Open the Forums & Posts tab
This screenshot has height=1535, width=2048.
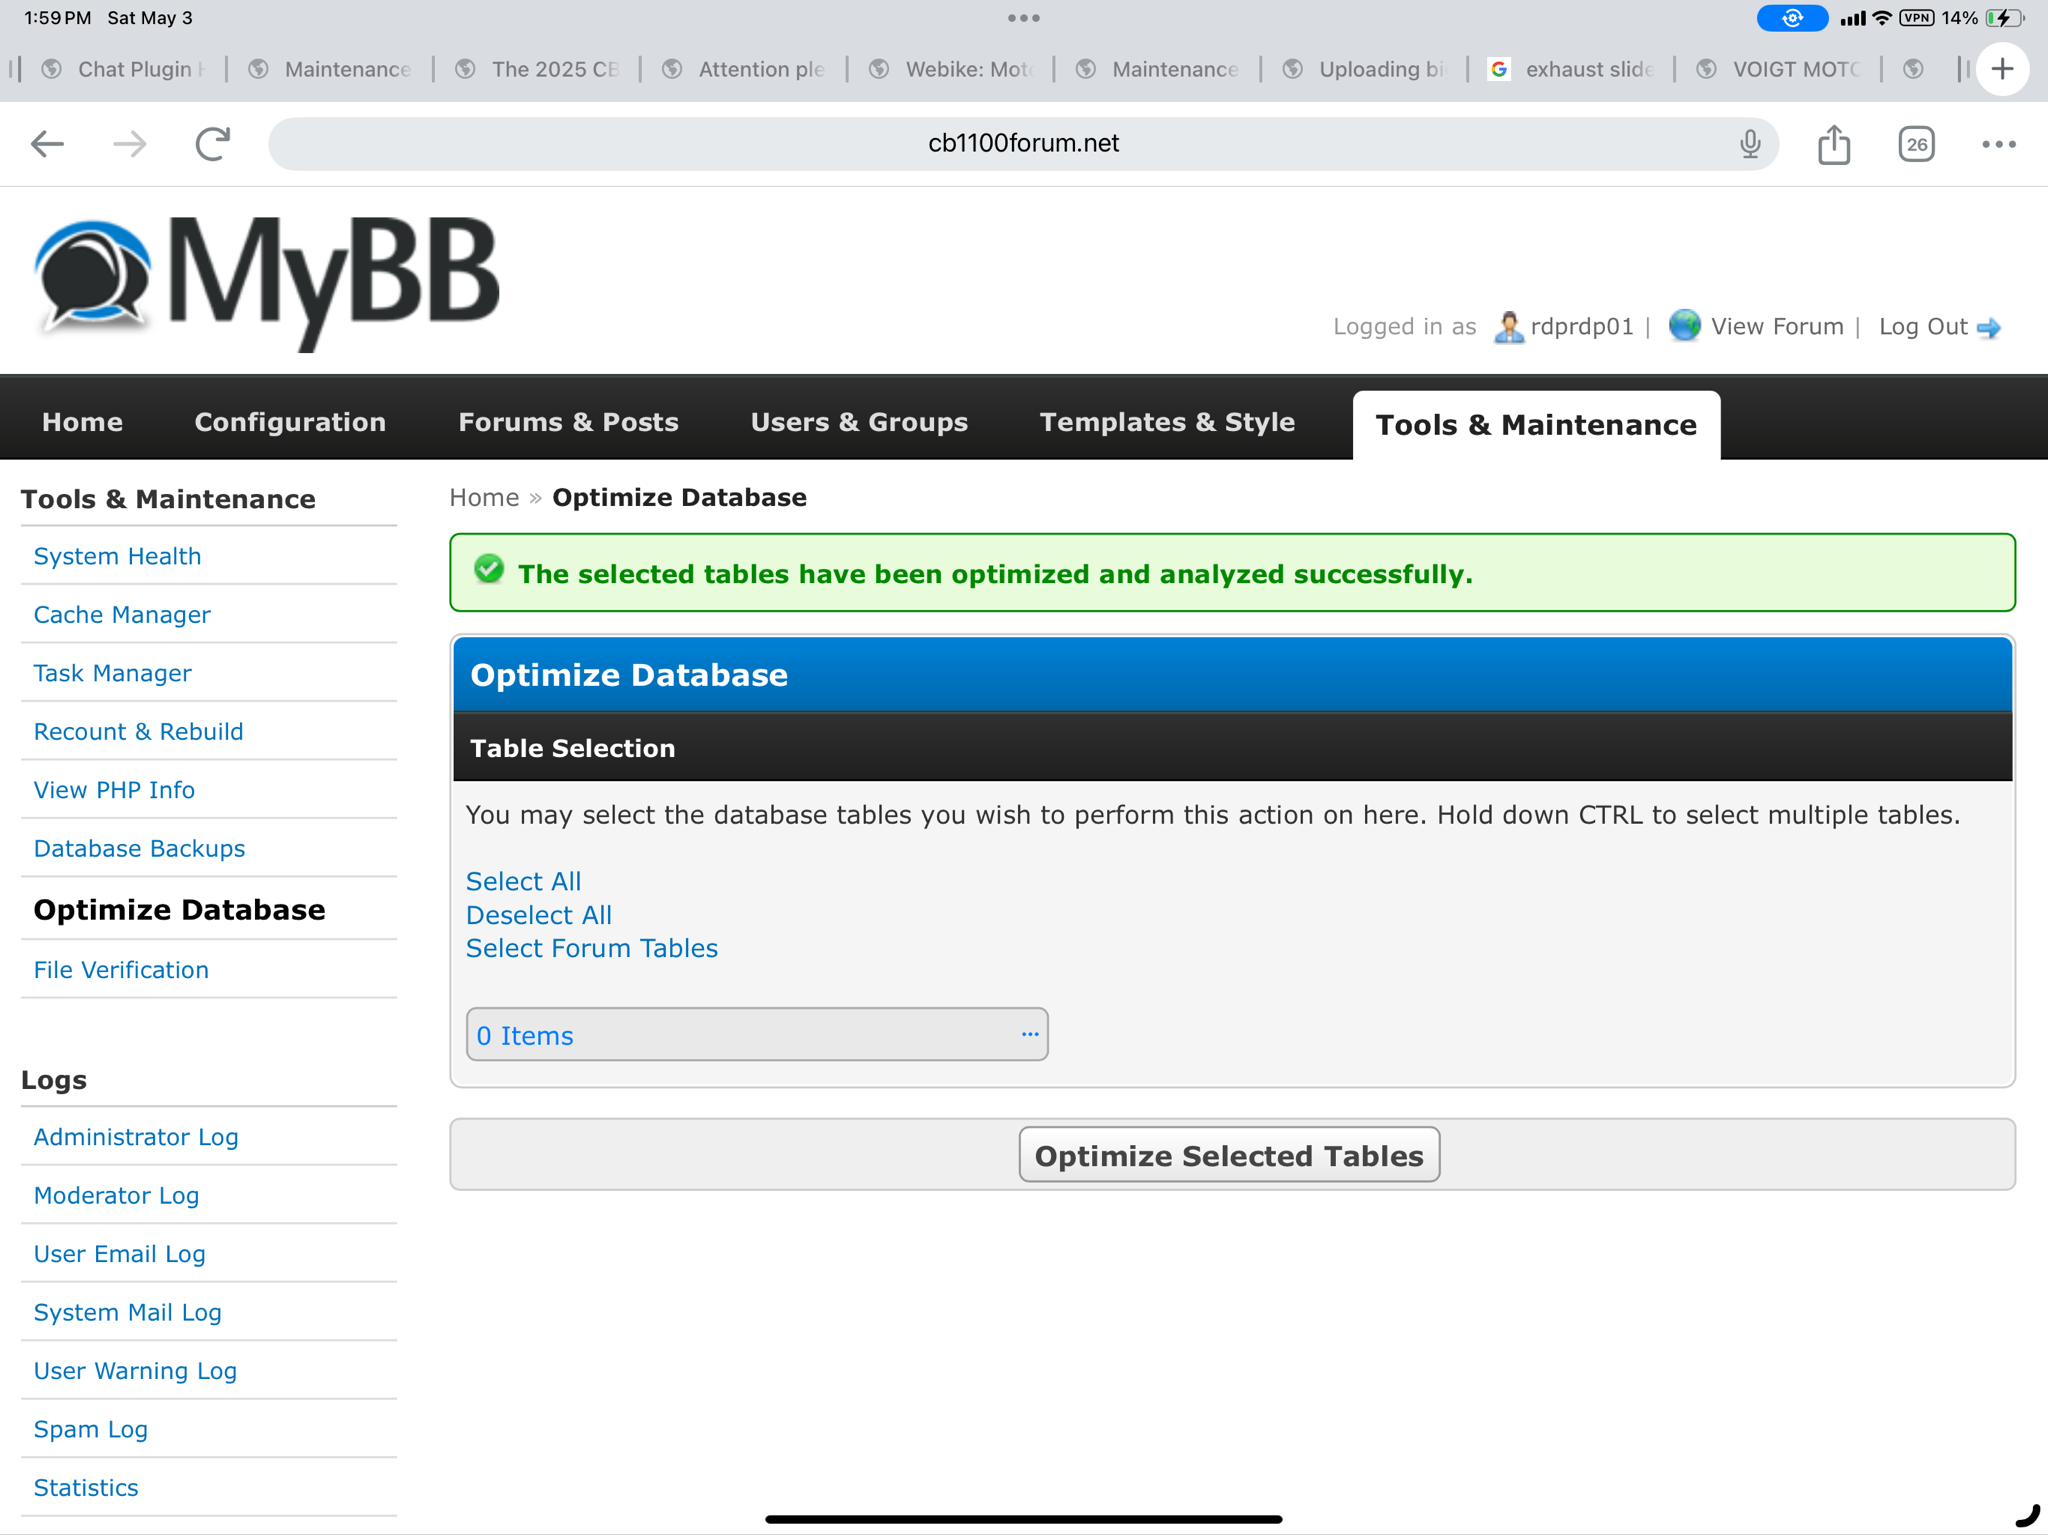pos(568,422)
